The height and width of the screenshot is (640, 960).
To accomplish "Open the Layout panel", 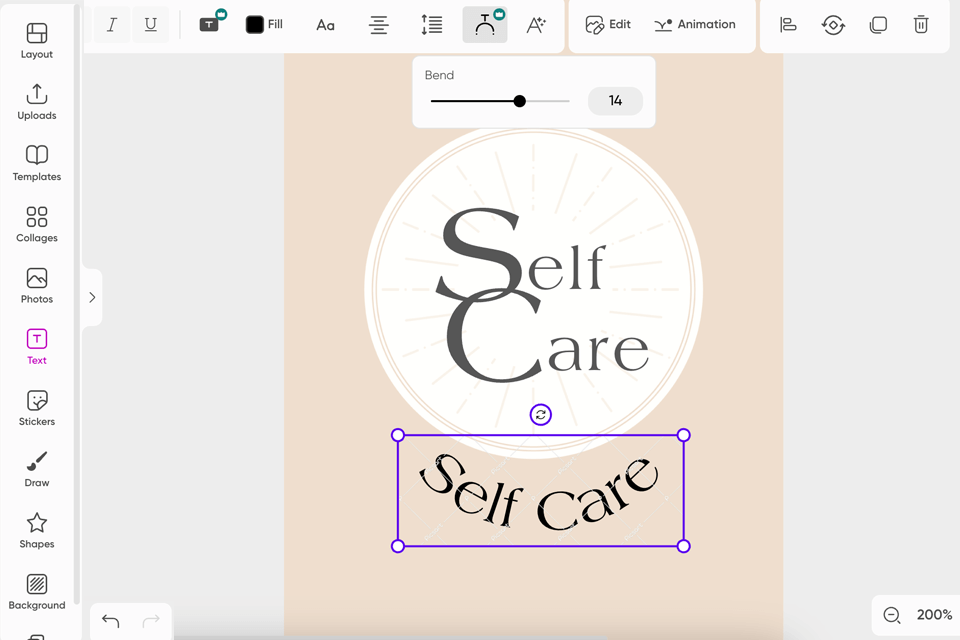I will pyautogui.click(x=37, y=41).
